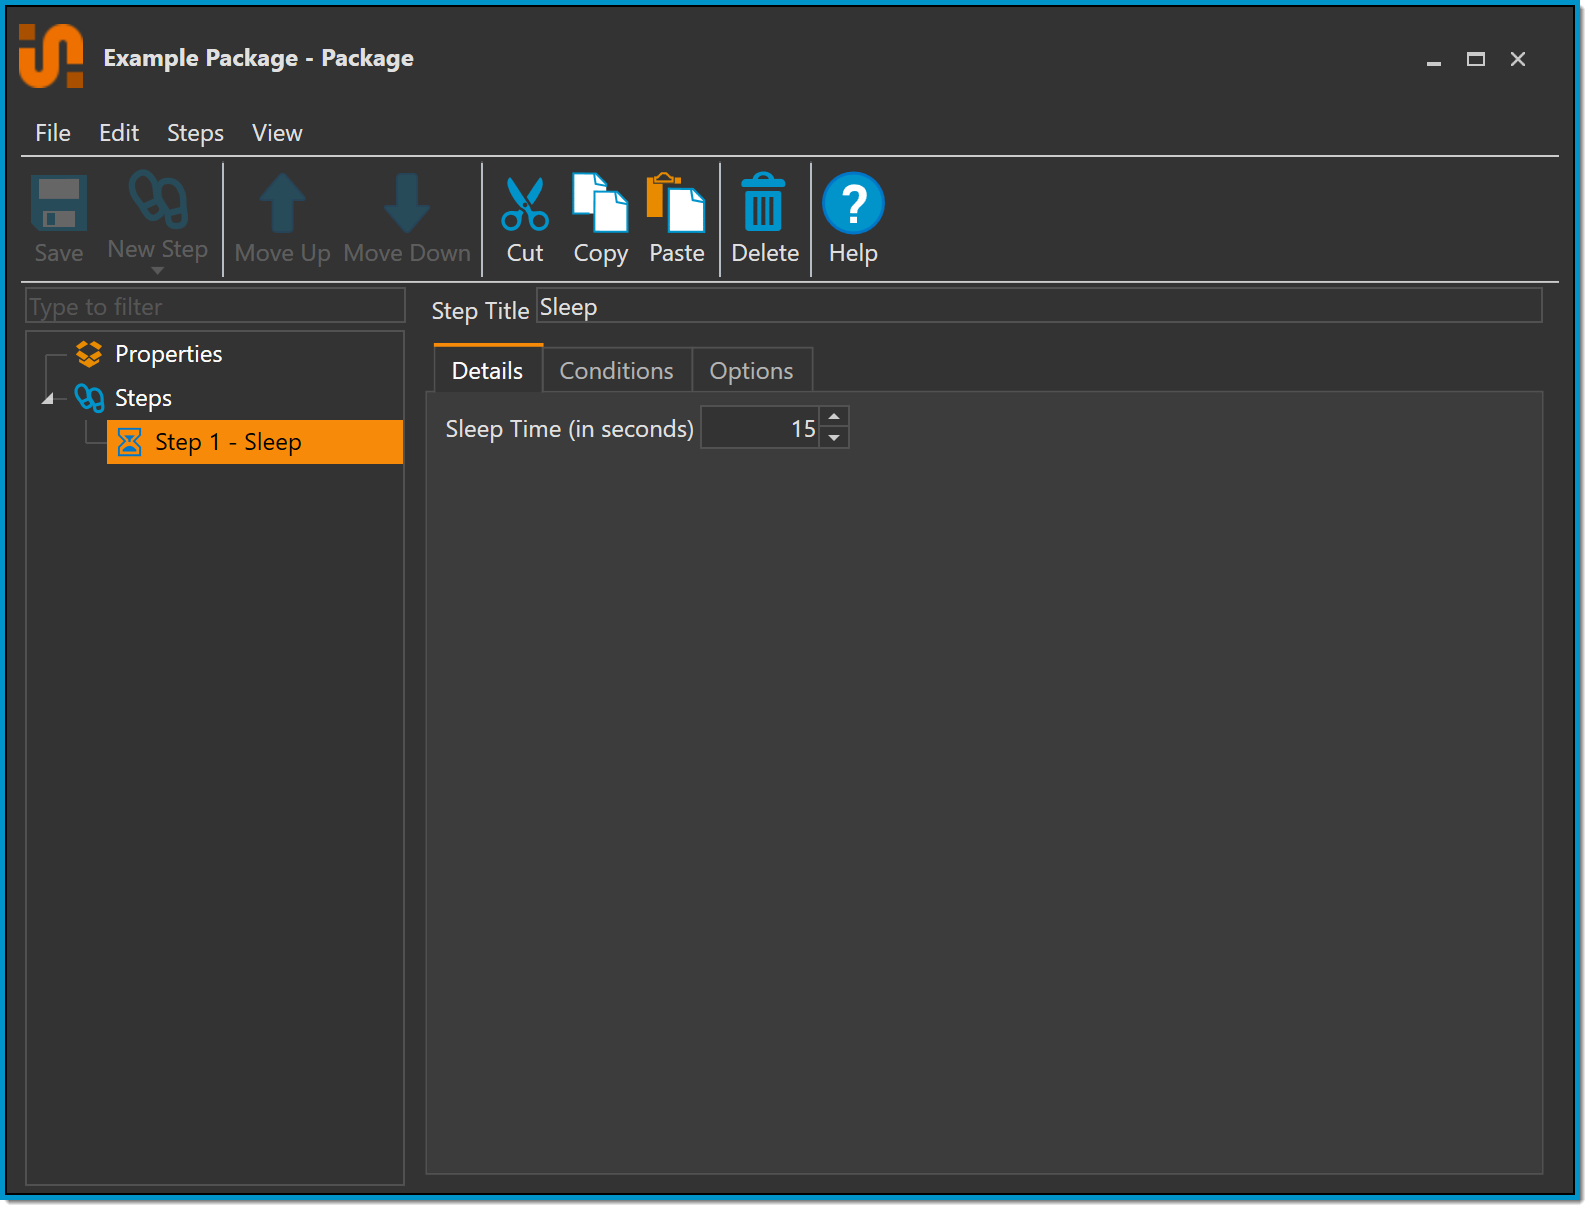Open the Steps menu
Image resolution: width=1590 pixels, height=1210 pixels.
point(195,133)
